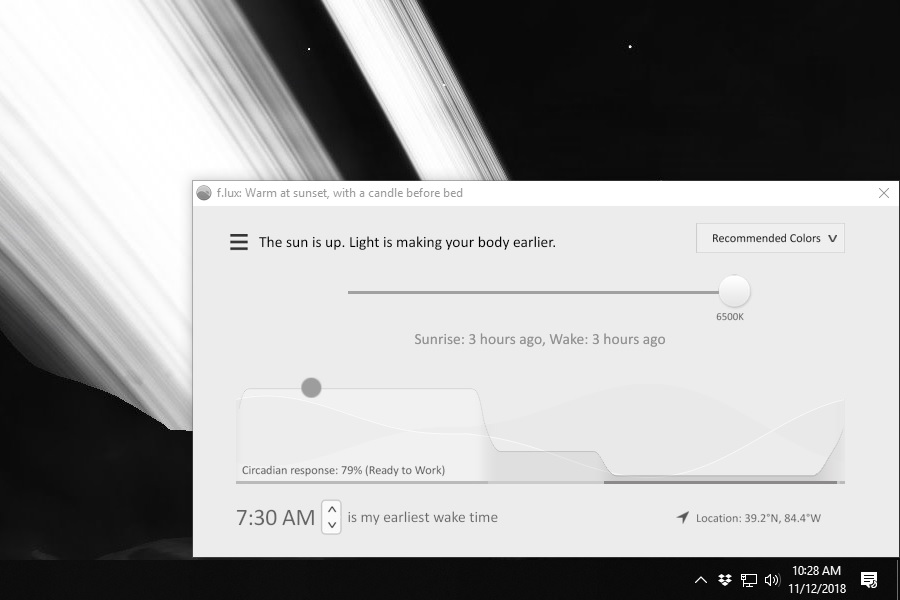Open the volume control in tray

point(772,580)
